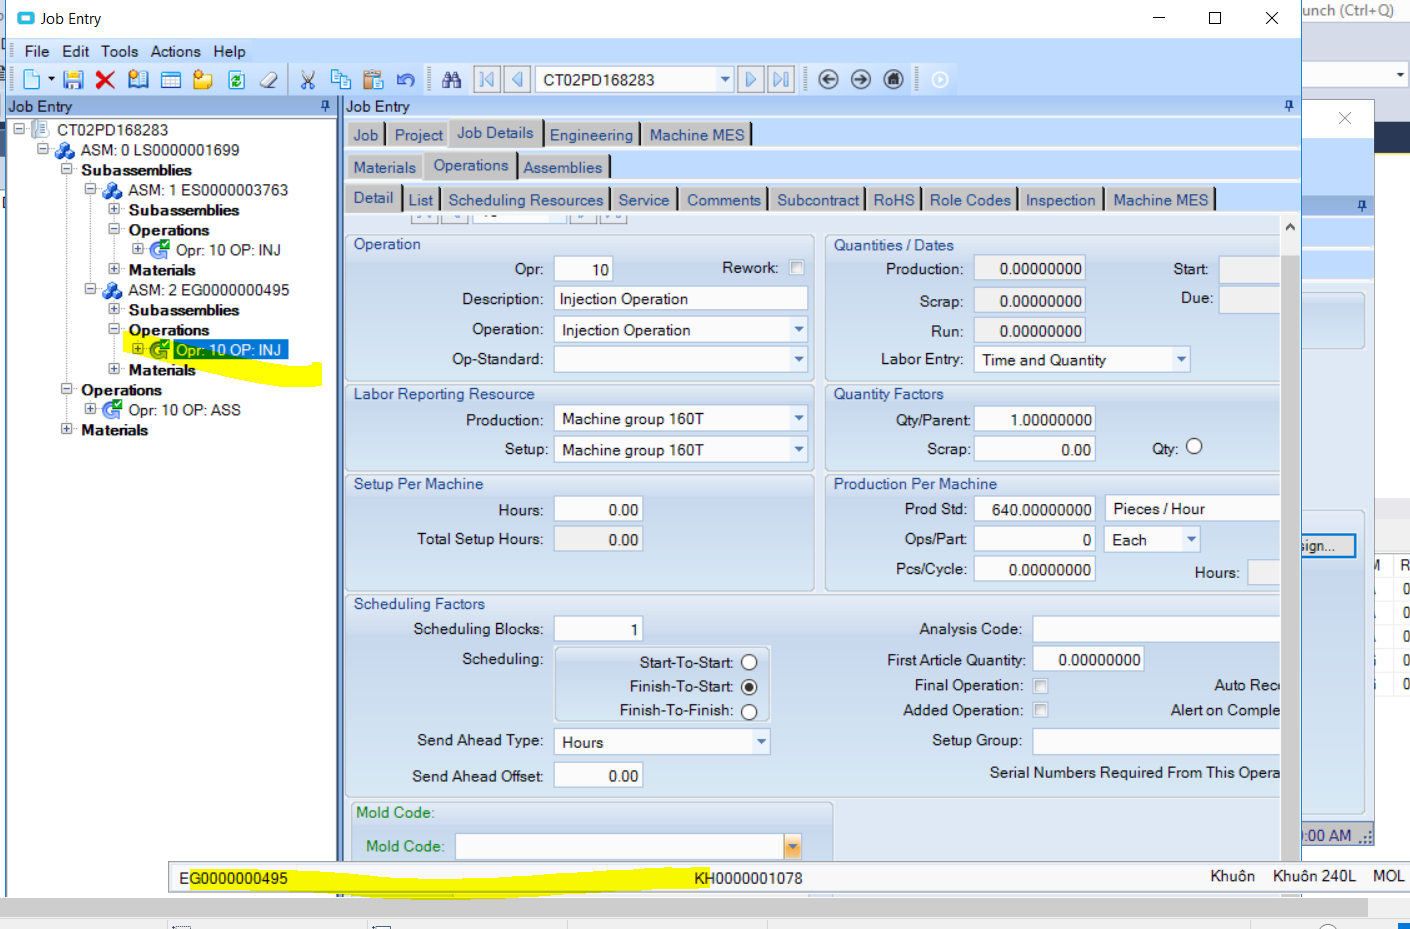Click the Send Ahead Offset input field
The image size is (1410, 929).
pos(598,773)
